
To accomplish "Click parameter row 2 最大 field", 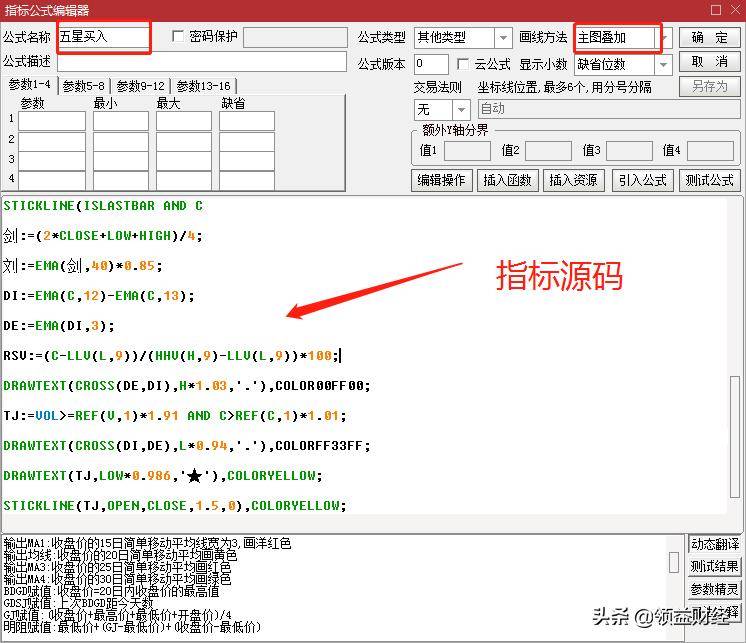I will pyautogui.click(x=184, y=141).
